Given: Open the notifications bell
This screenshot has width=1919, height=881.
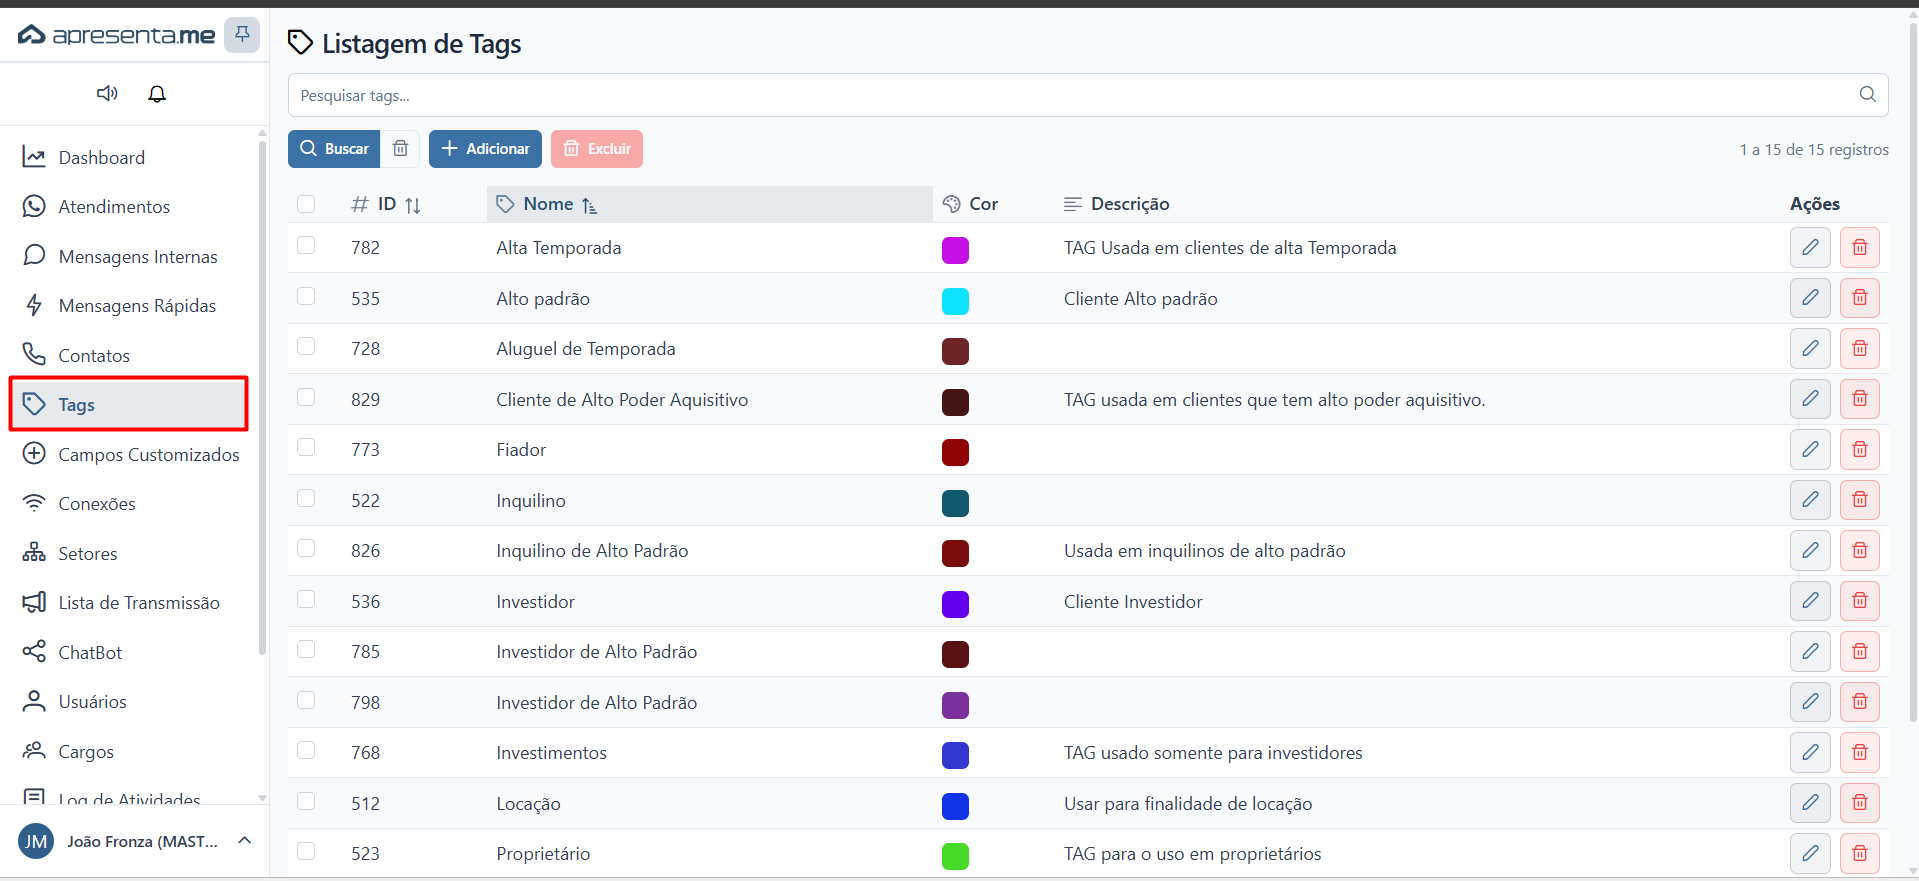Looking at the screenshot, I should 157,93.
